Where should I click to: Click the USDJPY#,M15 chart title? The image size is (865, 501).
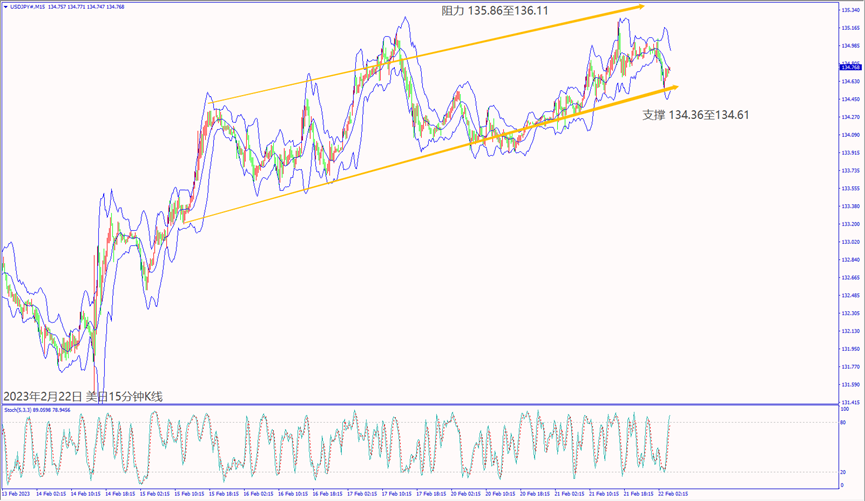[x=30, y=6]
